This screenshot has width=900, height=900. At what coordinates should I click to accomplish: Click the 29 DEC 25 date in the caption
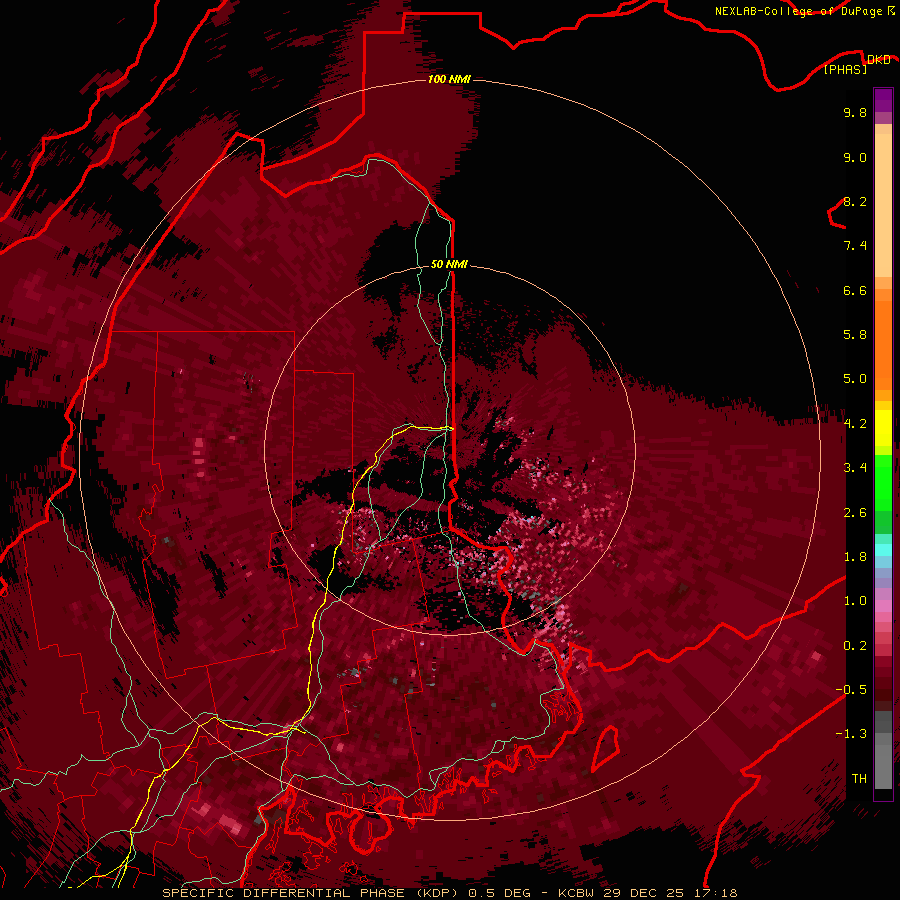pos(643,893)
